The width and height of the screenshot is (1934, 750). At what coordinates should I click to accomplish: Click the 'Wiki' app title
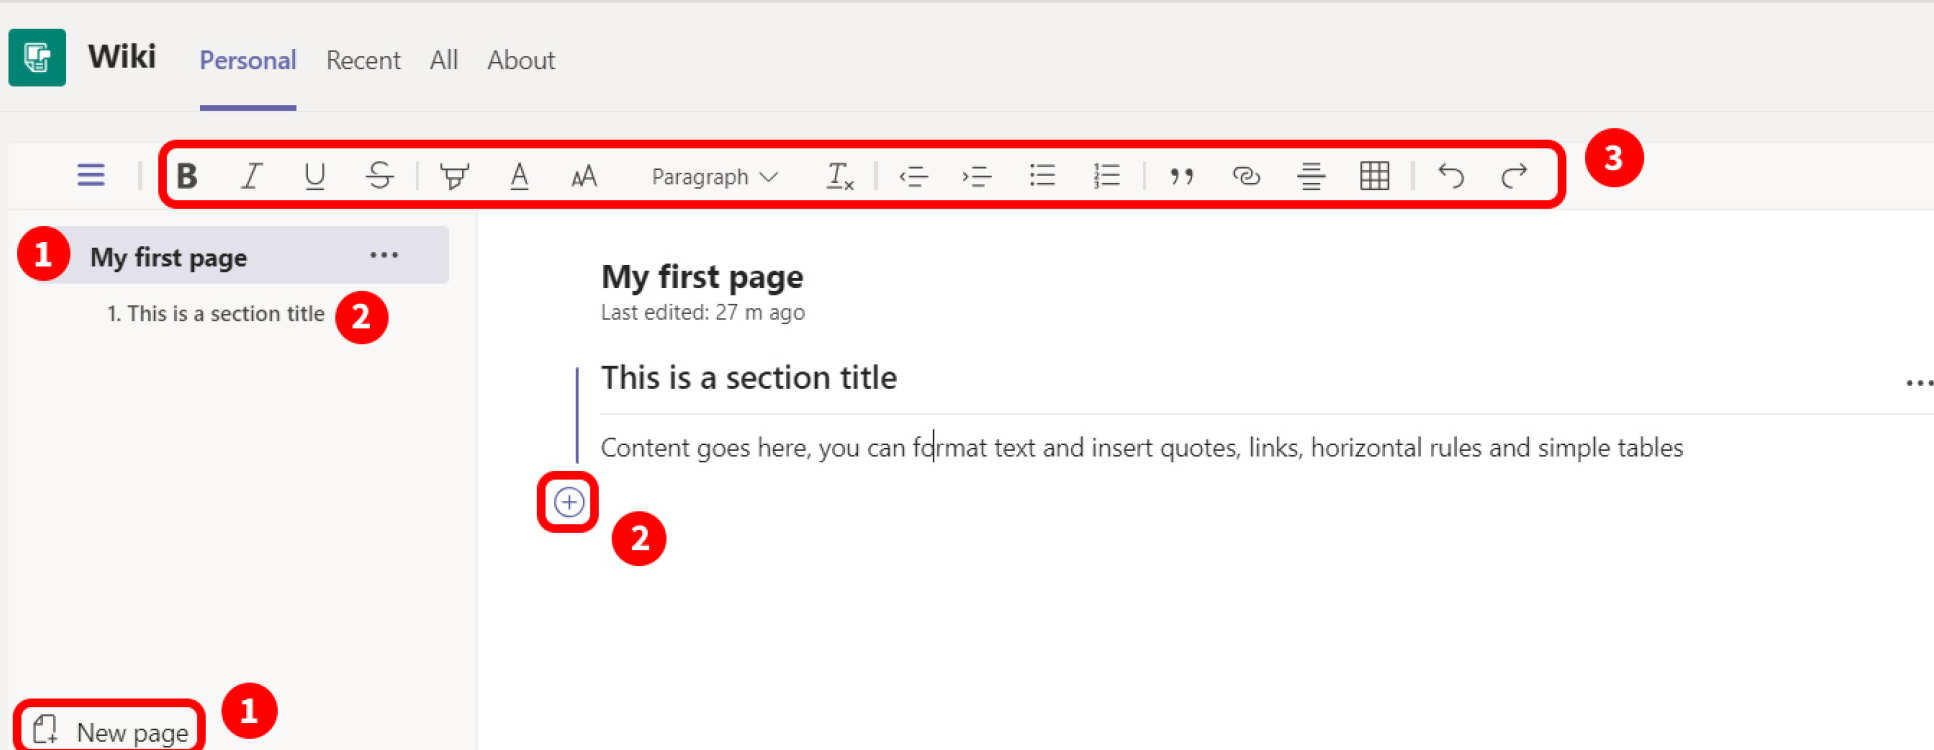coord(122,56)
